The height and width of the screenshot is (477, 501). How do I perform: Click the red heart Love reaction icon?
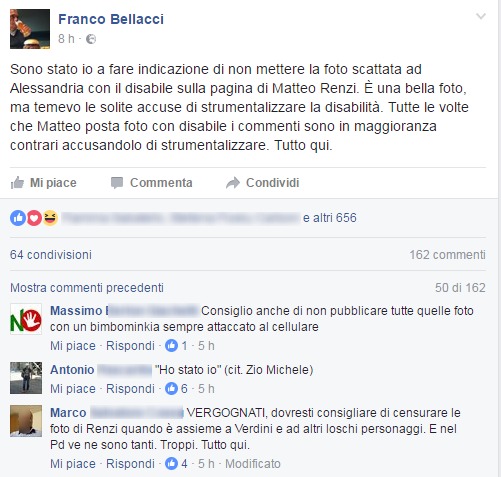pos(34,218)
